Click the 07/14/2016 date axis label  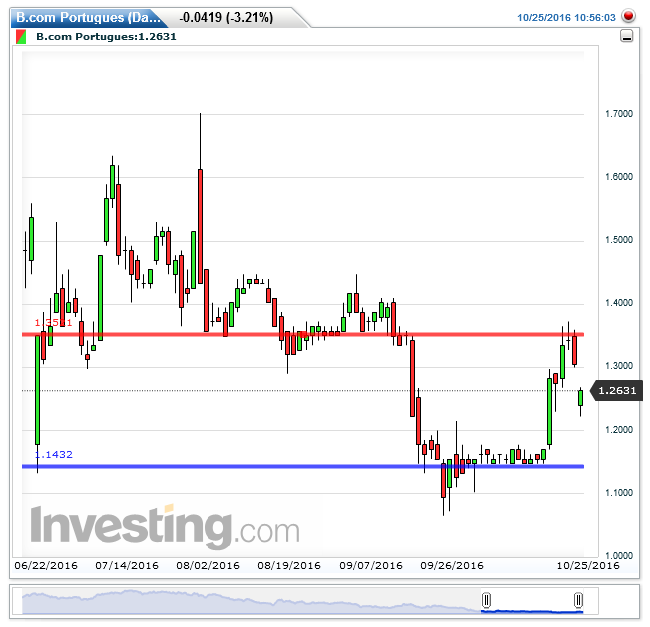click(127, 566)
